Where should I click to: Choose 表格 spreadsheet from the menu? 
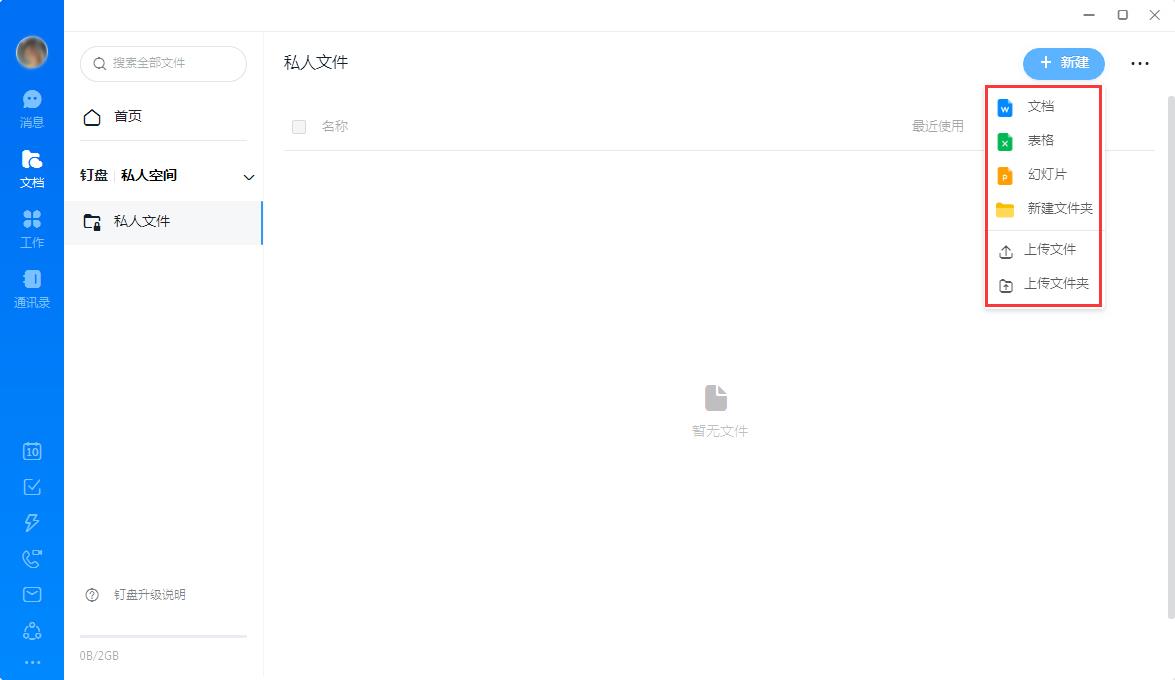[1043, 140]
